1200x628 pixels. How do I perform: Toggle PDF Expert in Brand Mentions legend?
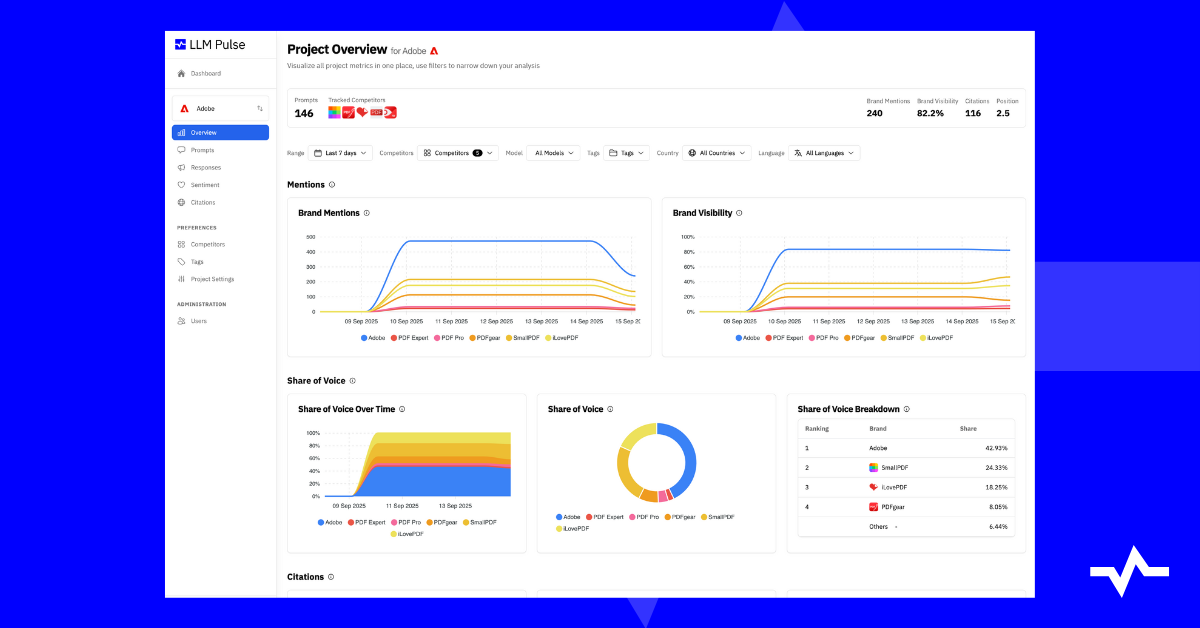coord(409,338)
